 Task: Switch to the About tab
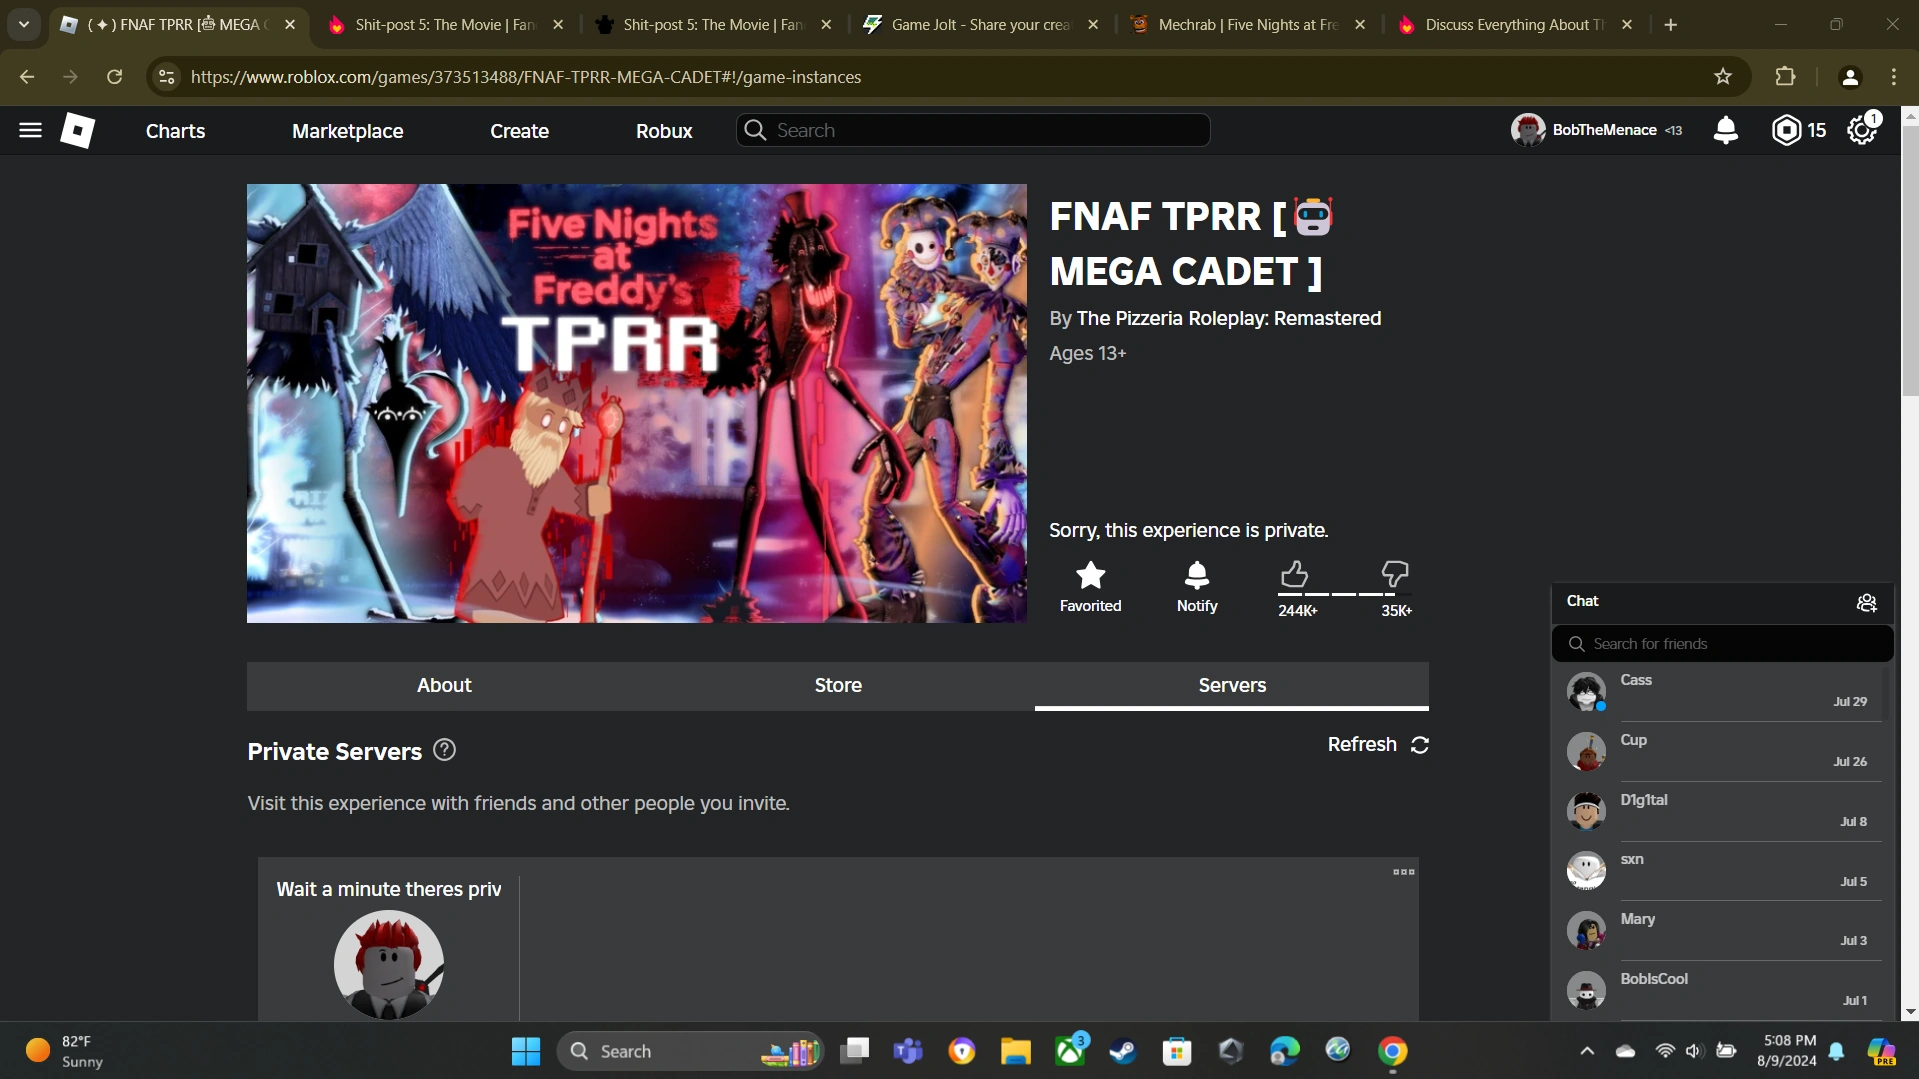pyautogui.click(x=444, y=685)
